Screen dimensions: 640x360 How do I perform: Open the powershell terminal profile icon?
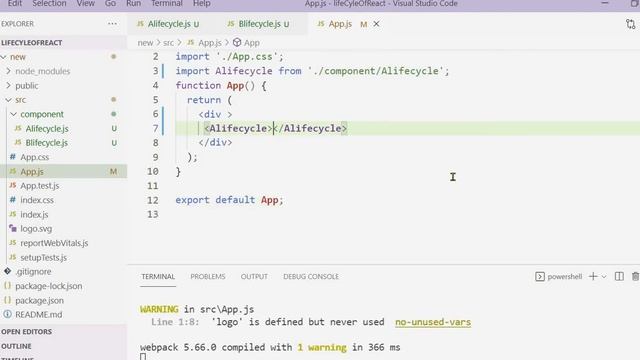(x=540, y=277)
